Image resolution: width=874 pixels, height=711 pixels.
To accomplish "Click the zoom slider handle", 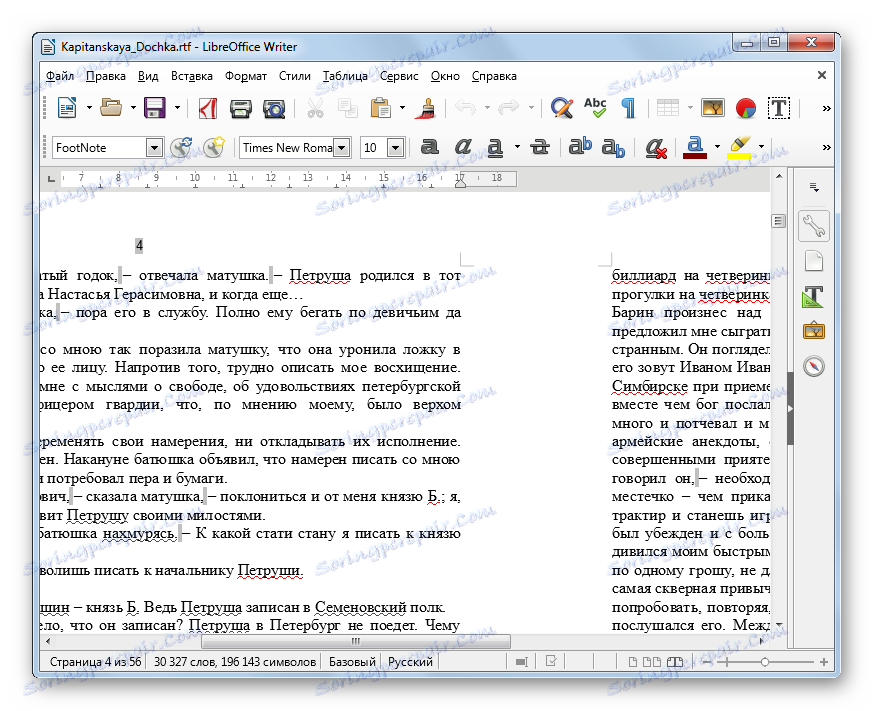I will tap(765, 662).
